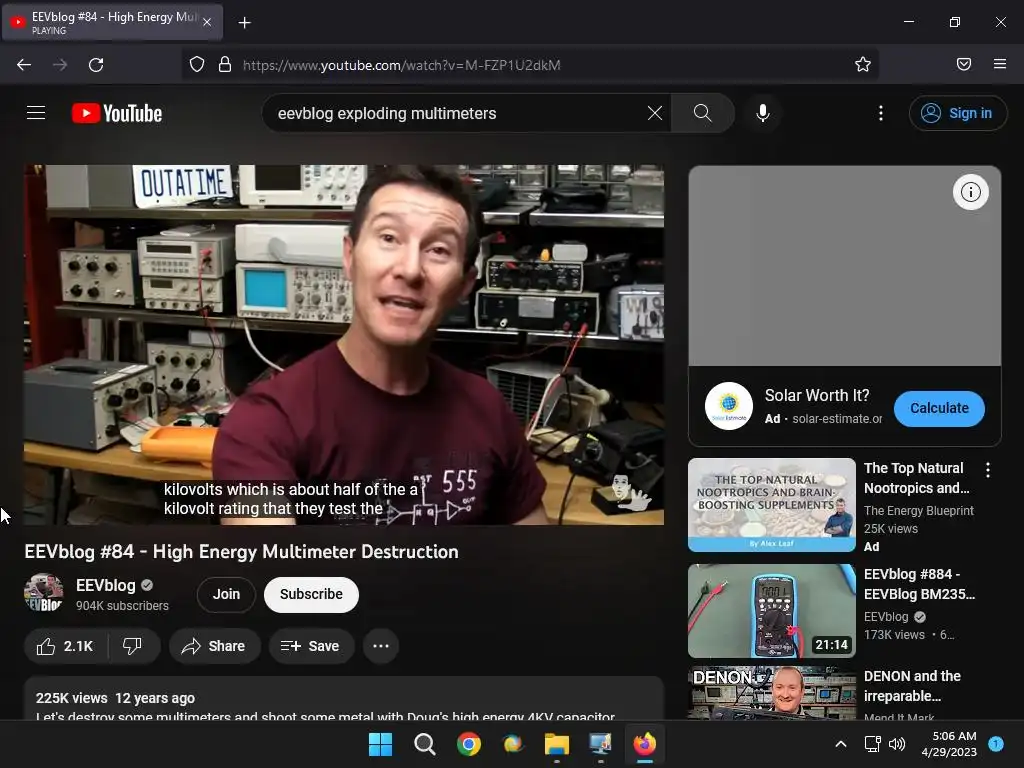The image size is (1024, 768).
Task: Switch to Firefox taskbar icon
Action: [645, 744]
